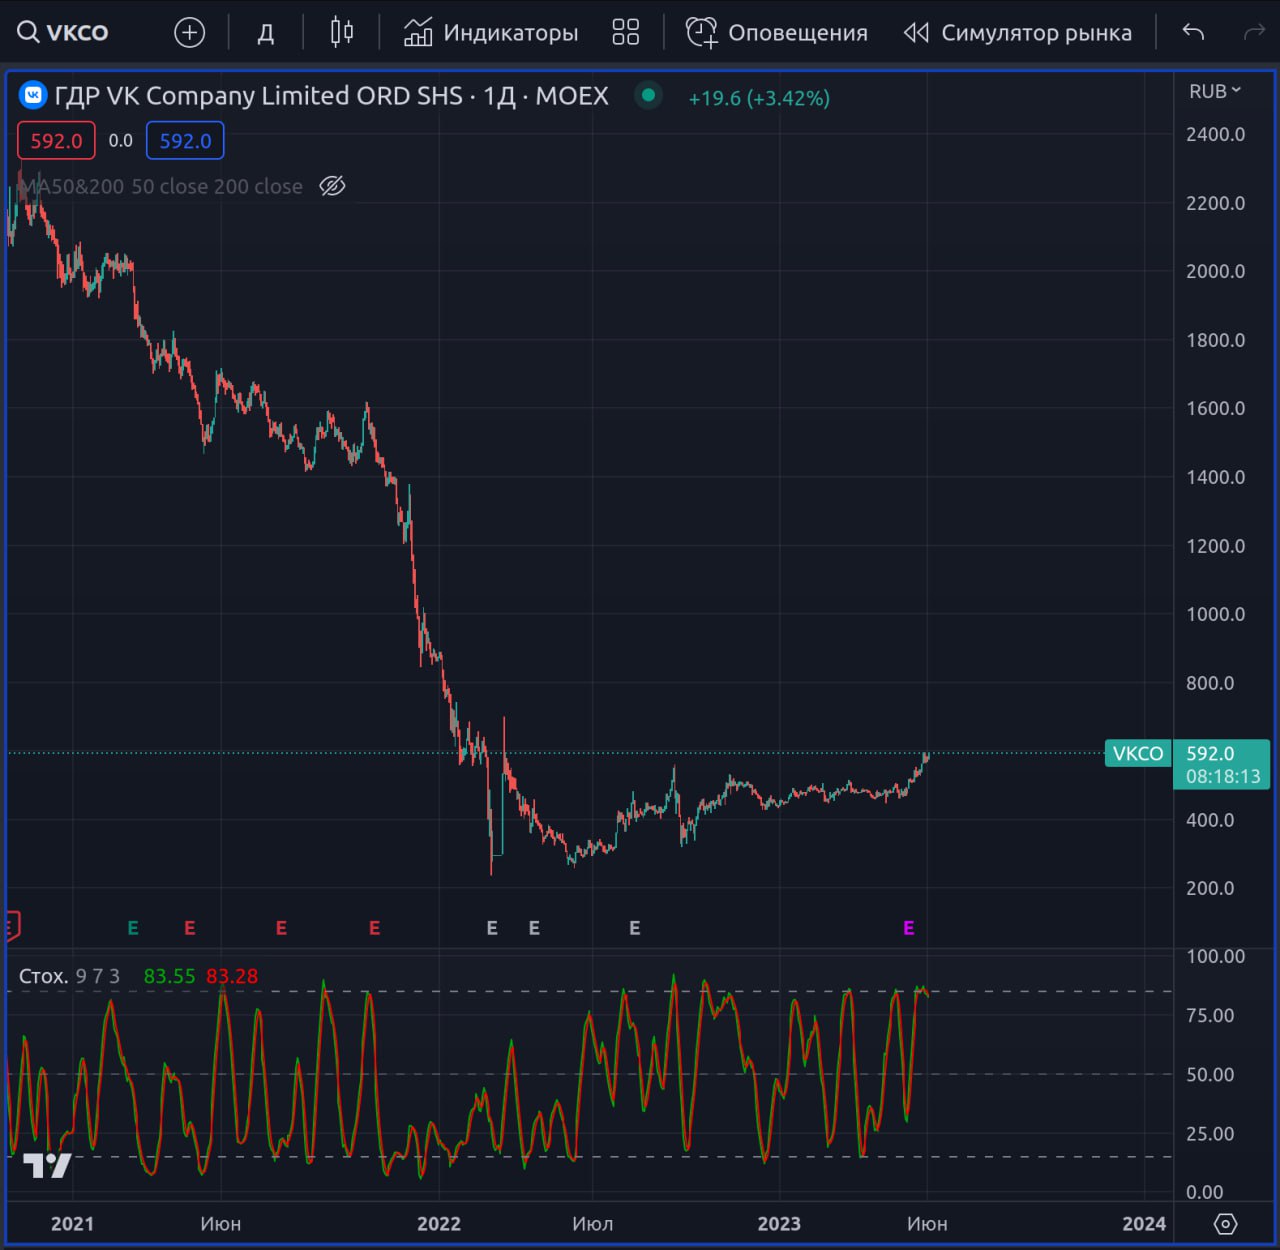The width and height of the screenshot is (1280, 1250).
Task: Open chart settings hexagon gear icon
Action: coord(1225,1224)
